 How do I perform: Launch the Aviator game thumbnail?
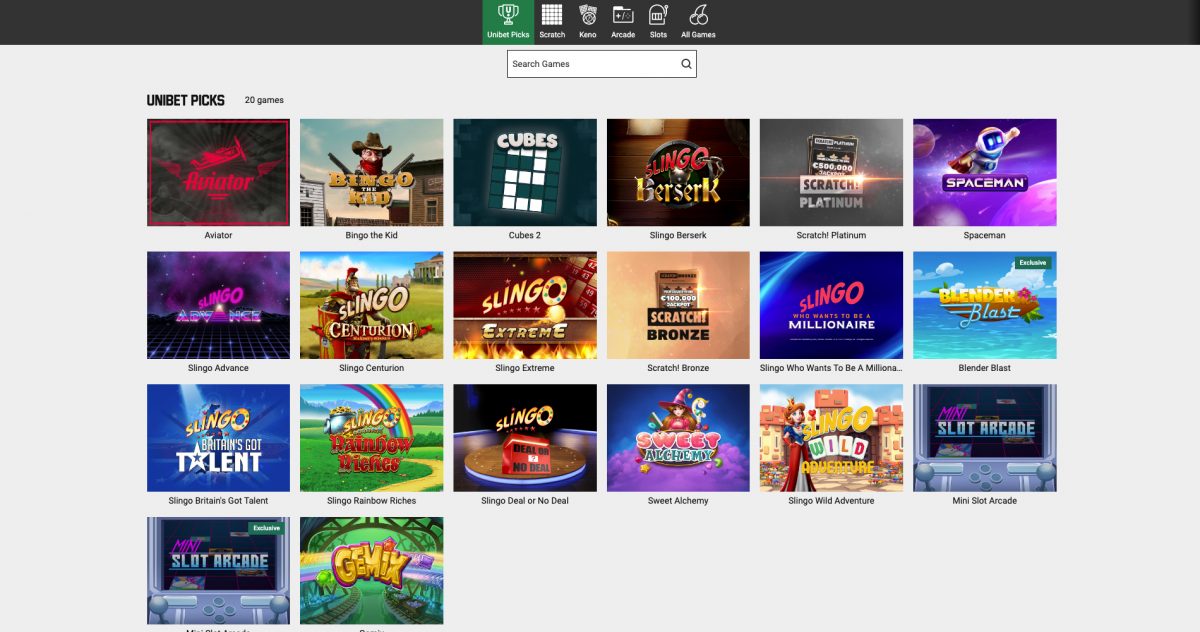(218, 173)
